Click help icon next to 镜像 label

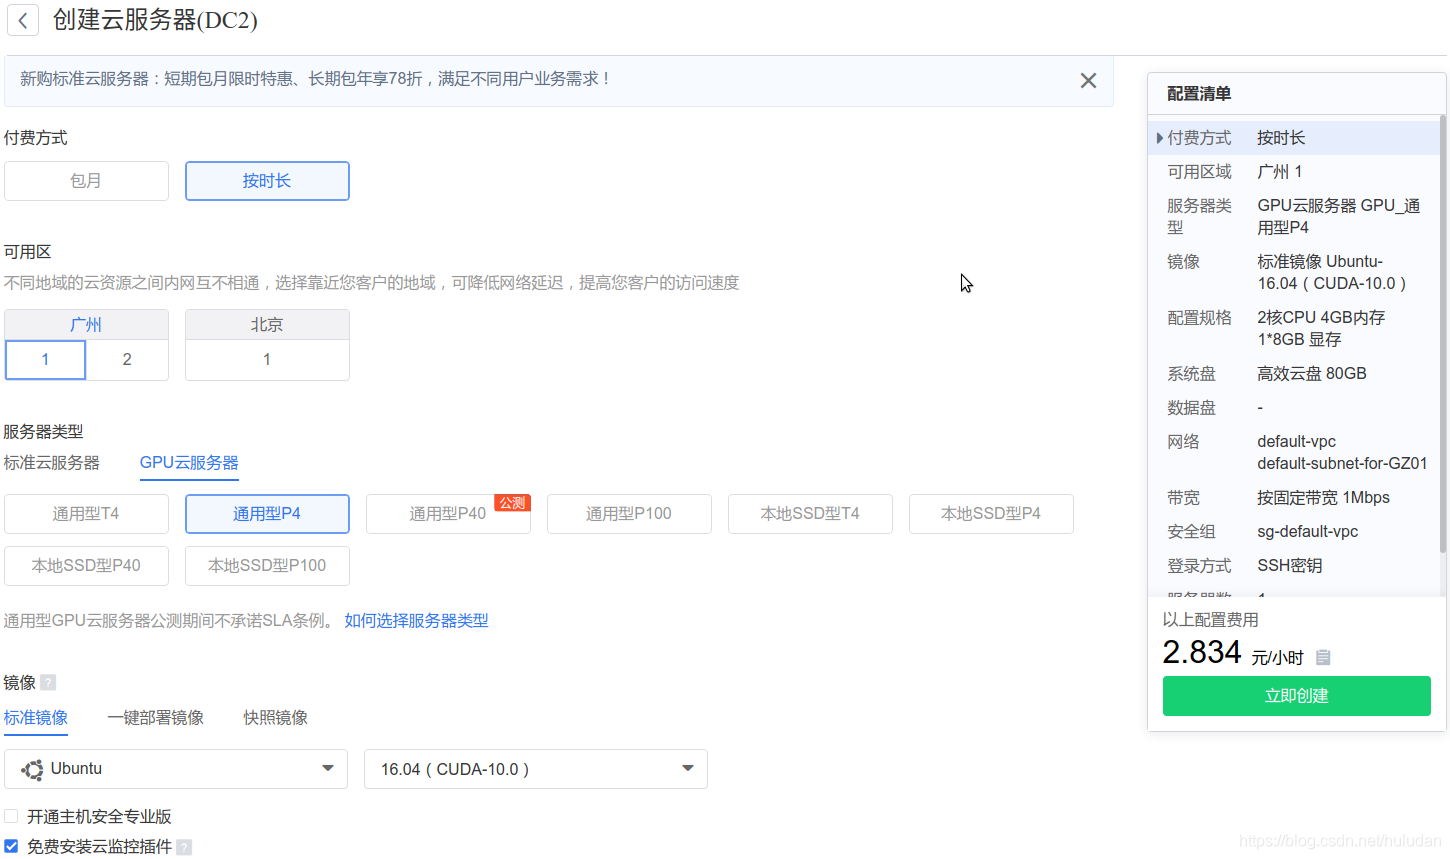(48, 682)
